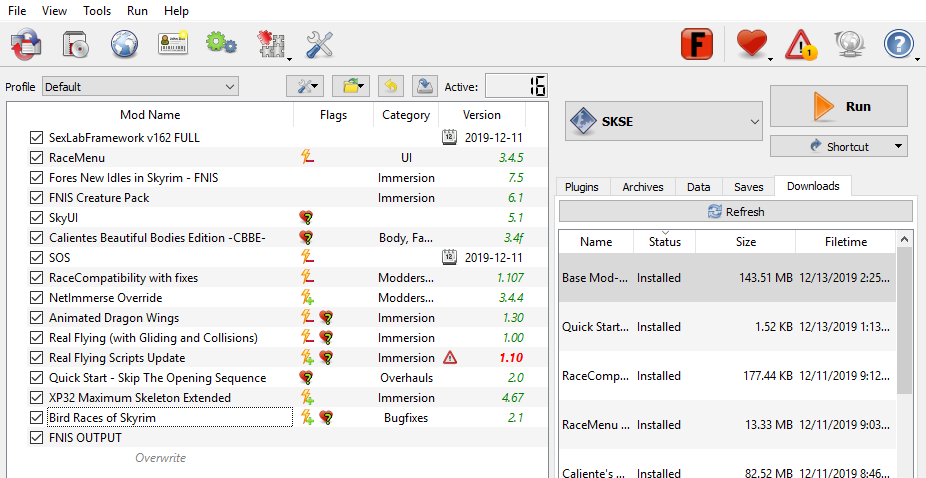Click the lightning plus flag for NetImmerse Override

point(307,298)
